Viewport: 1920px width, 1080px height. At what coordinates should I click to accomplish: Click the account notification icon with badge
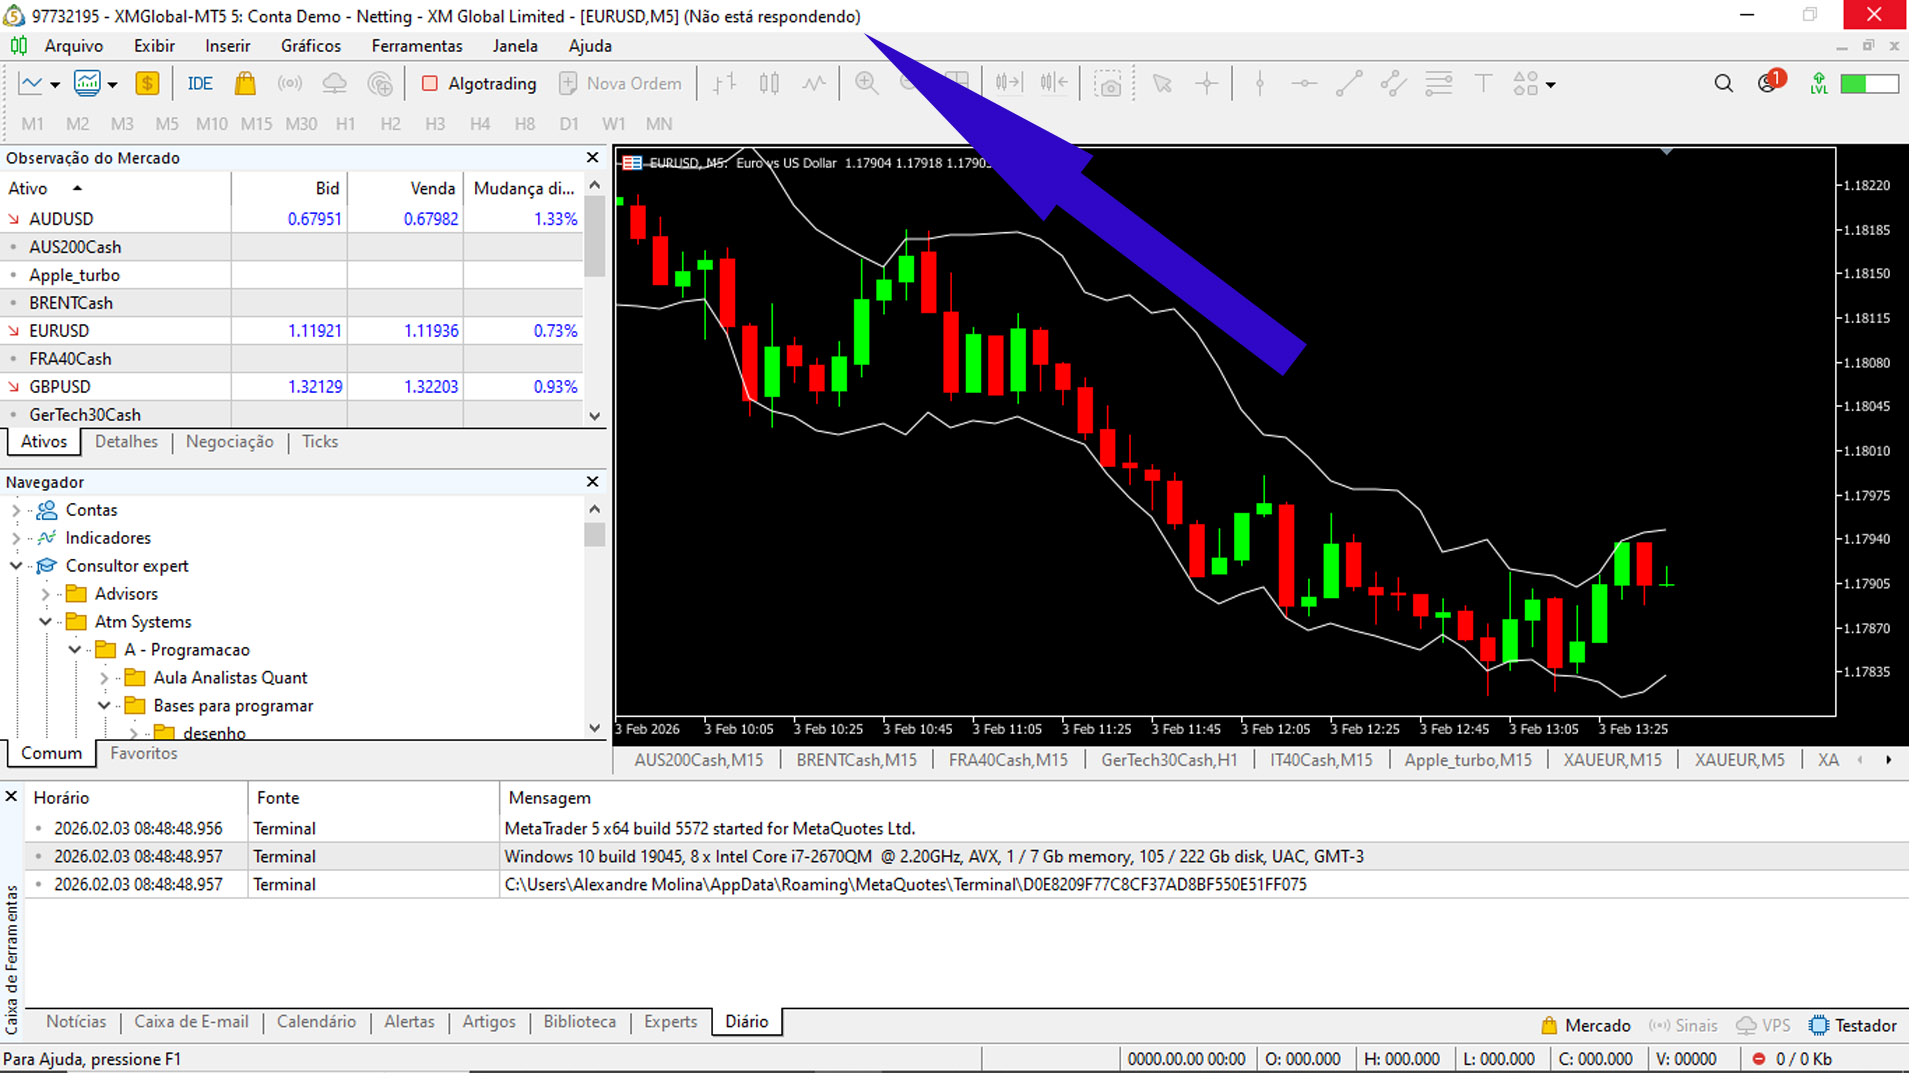point(1769,83)
